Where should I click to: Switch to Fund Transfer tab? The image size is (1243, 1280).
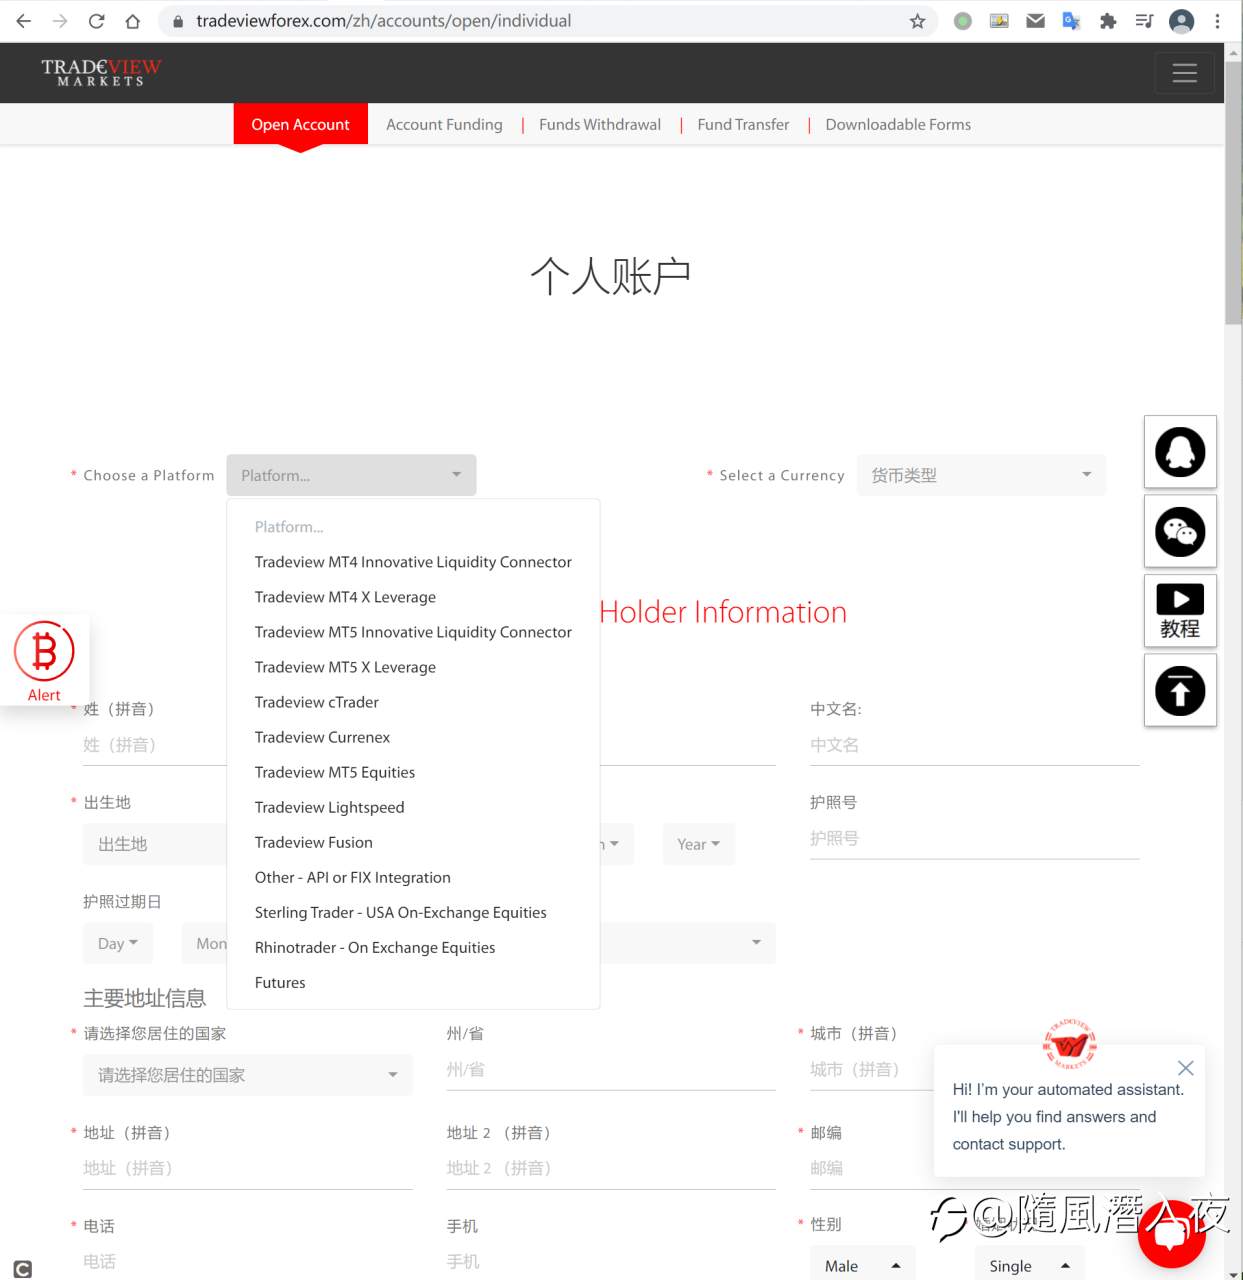743,124
